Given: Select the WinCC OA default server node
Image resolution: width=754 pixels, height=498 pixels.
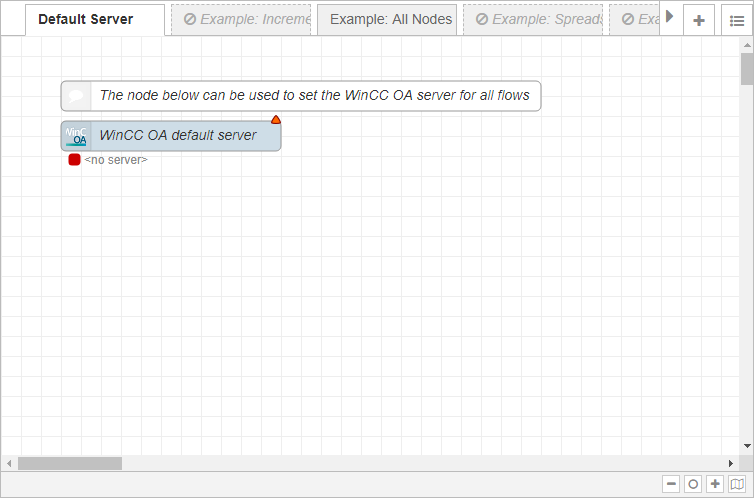Looking at the screenshot, I should tap(171, 136).
